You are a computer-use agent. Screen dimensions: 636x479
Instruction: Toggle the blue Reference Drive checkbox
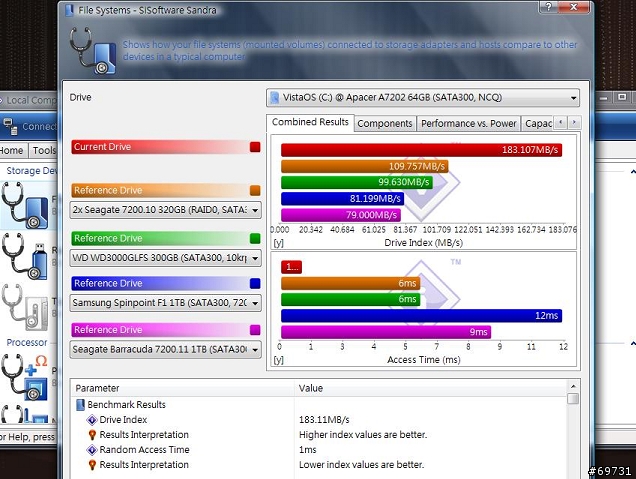coord(255,283)
